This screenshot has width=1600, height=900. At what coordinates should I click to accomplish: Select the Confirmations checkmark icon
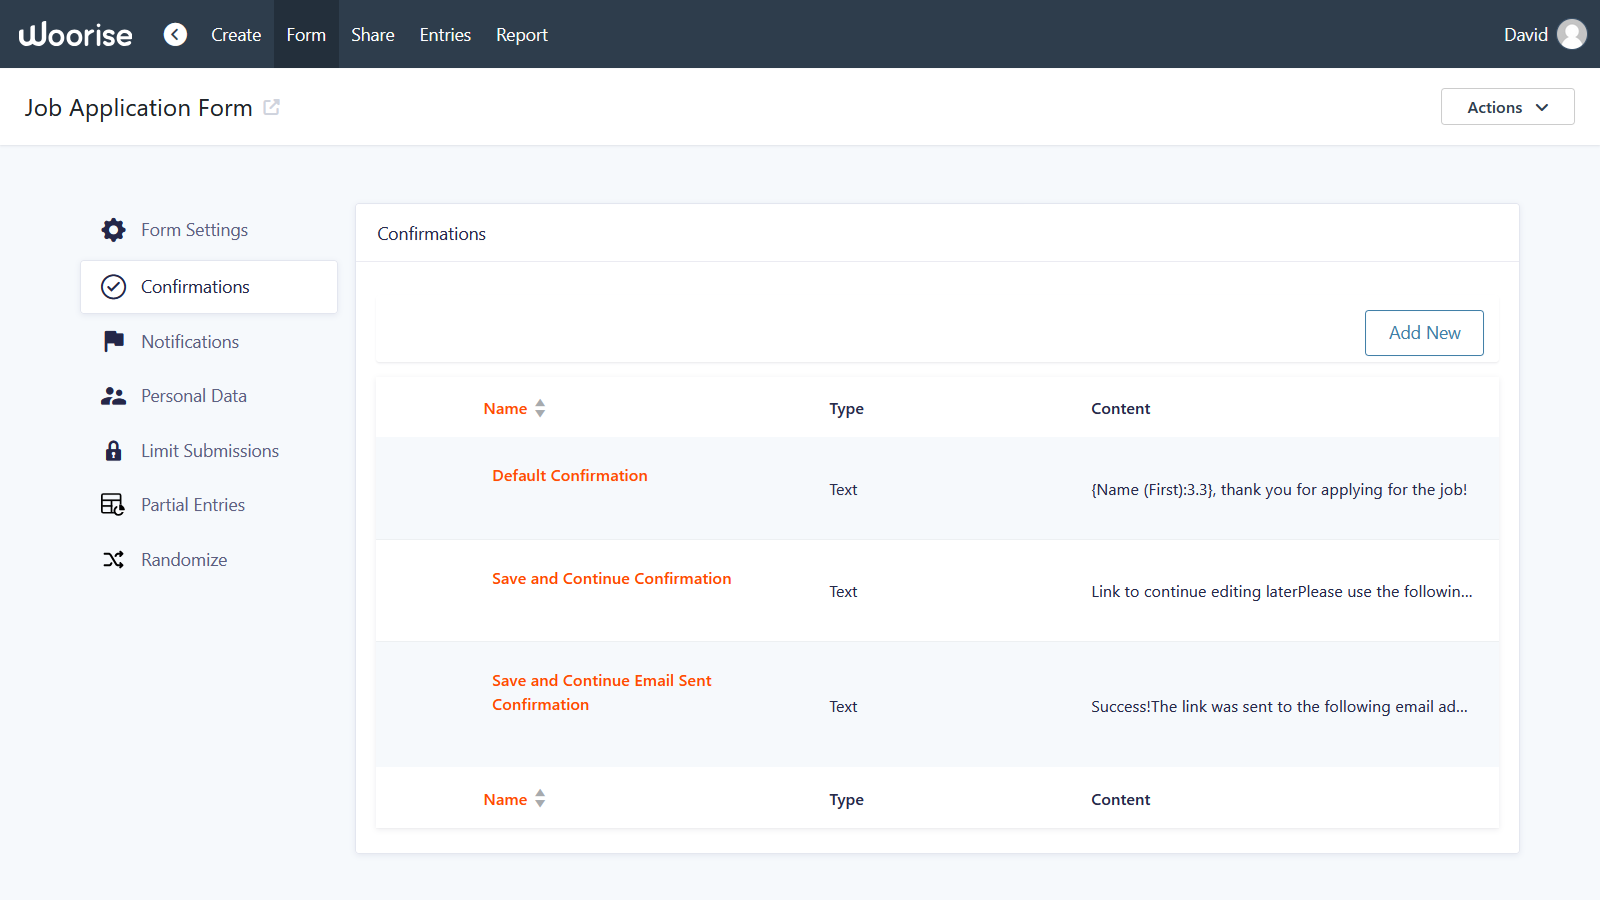click(x=113, y=286)
